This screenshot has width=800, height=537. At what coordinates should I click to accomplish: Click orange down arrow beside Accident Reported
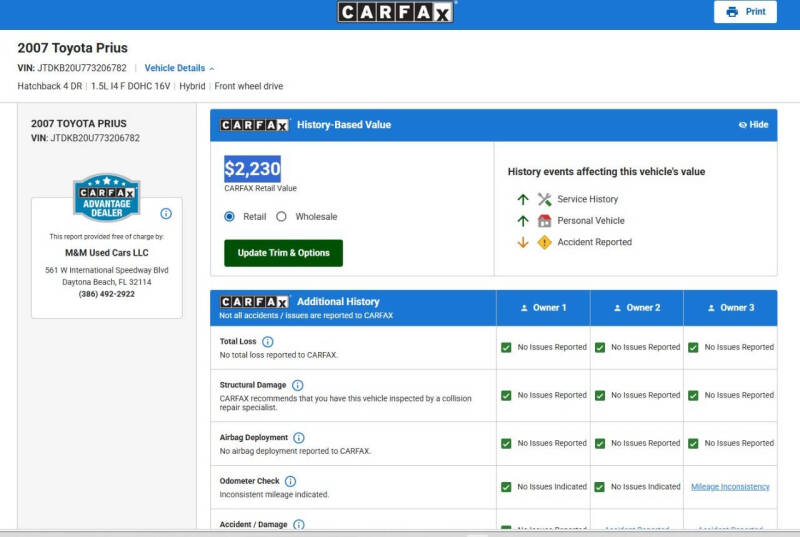pos(523,242)
